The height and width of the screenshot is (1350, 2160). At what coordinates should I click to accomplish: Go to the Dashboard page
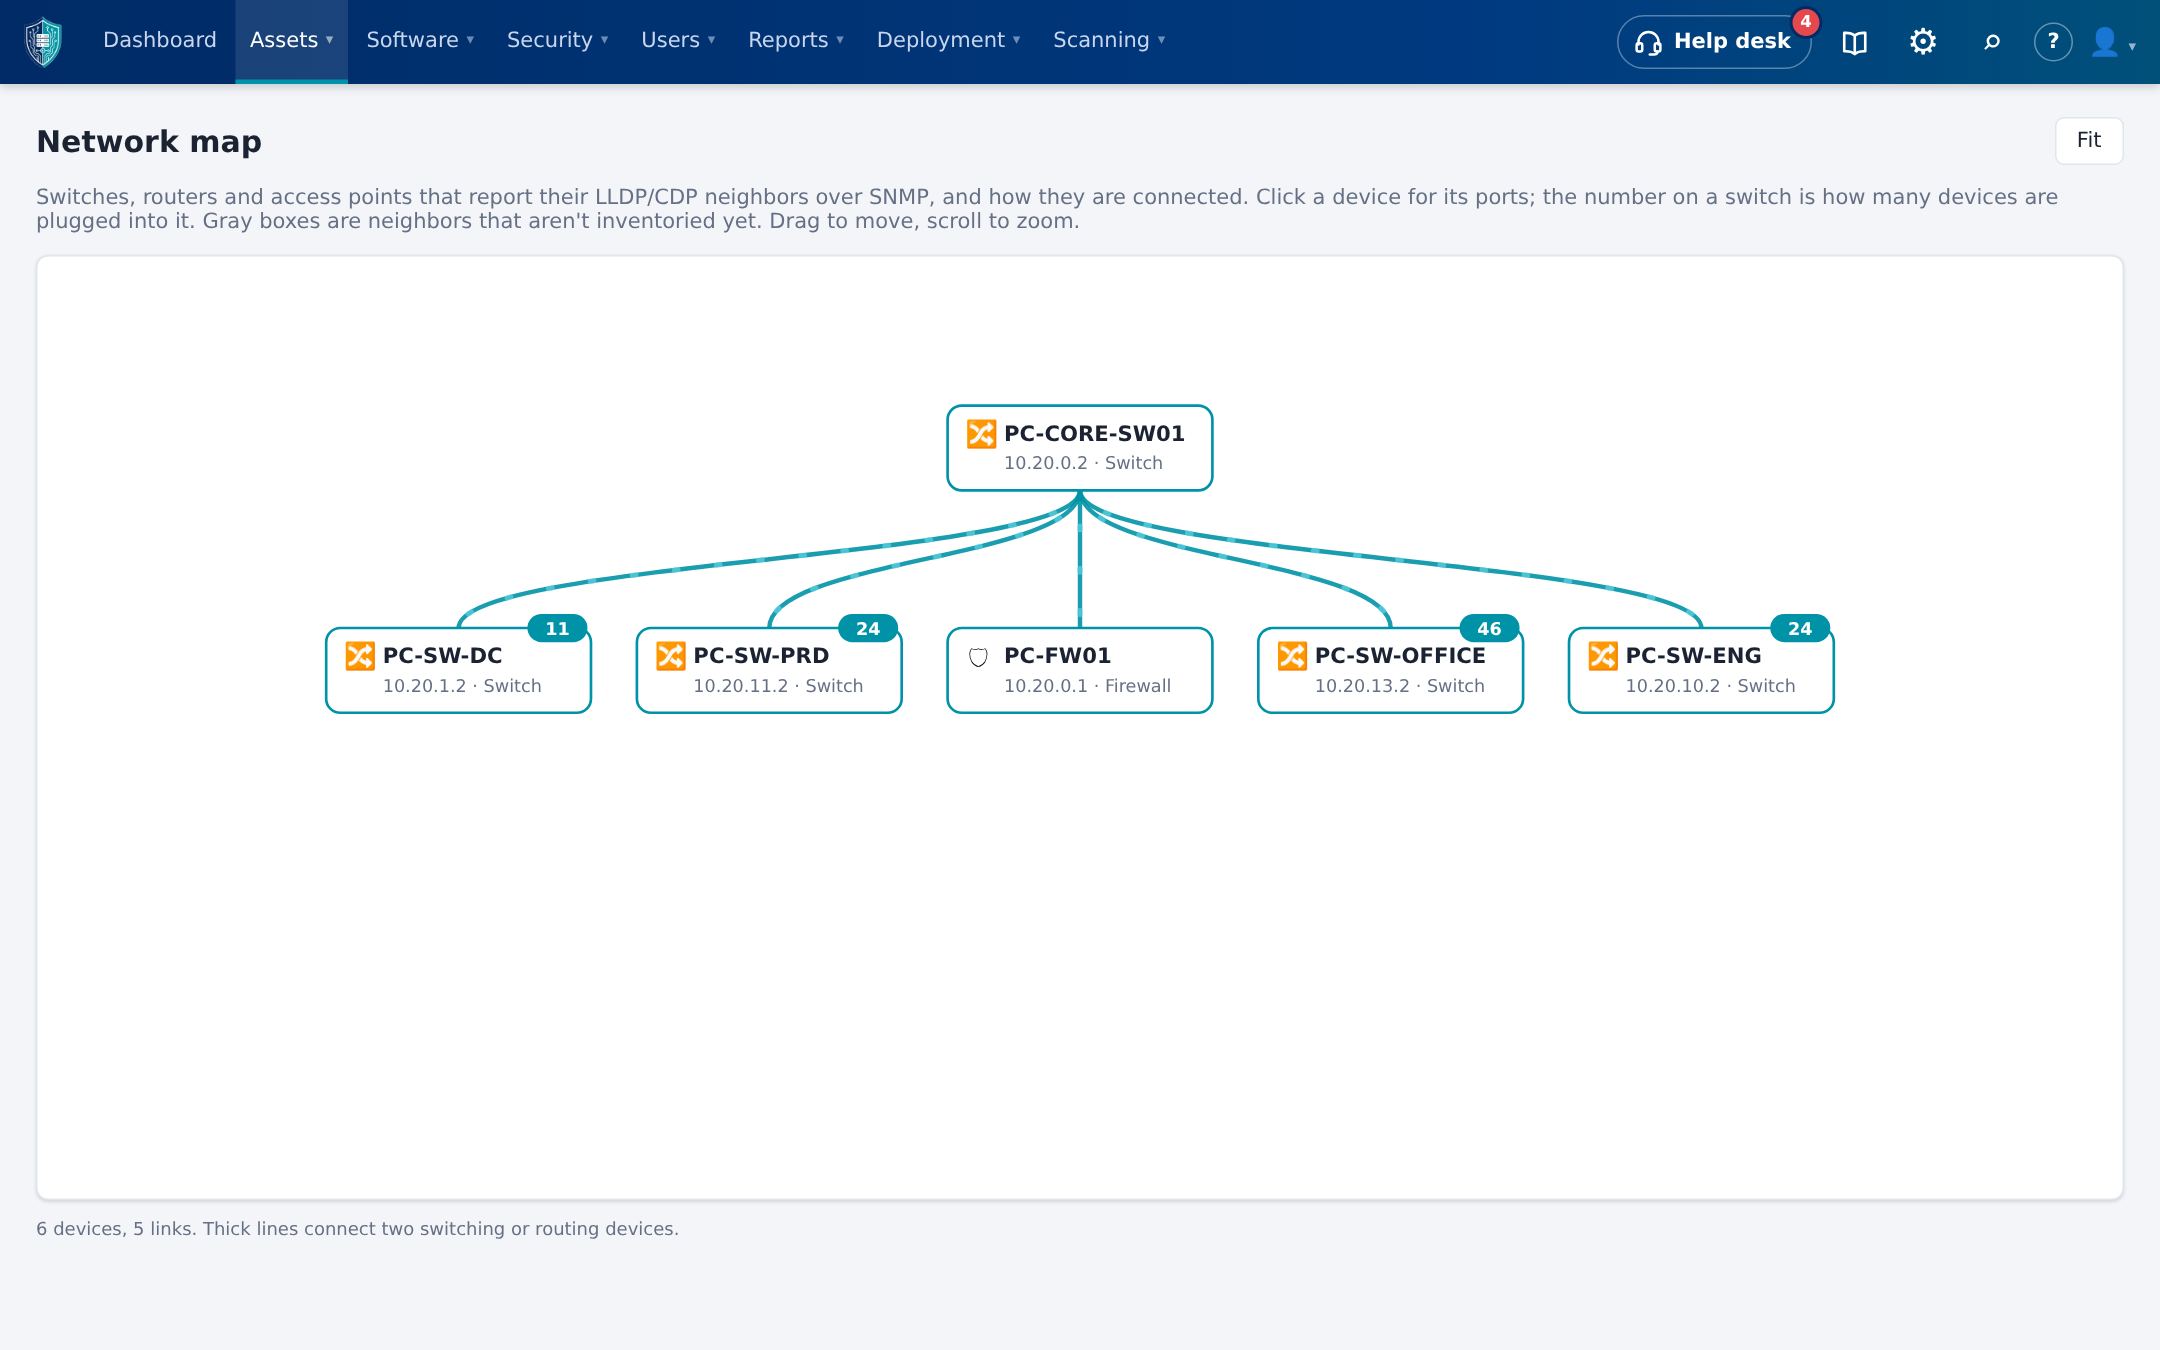point(160,40)
